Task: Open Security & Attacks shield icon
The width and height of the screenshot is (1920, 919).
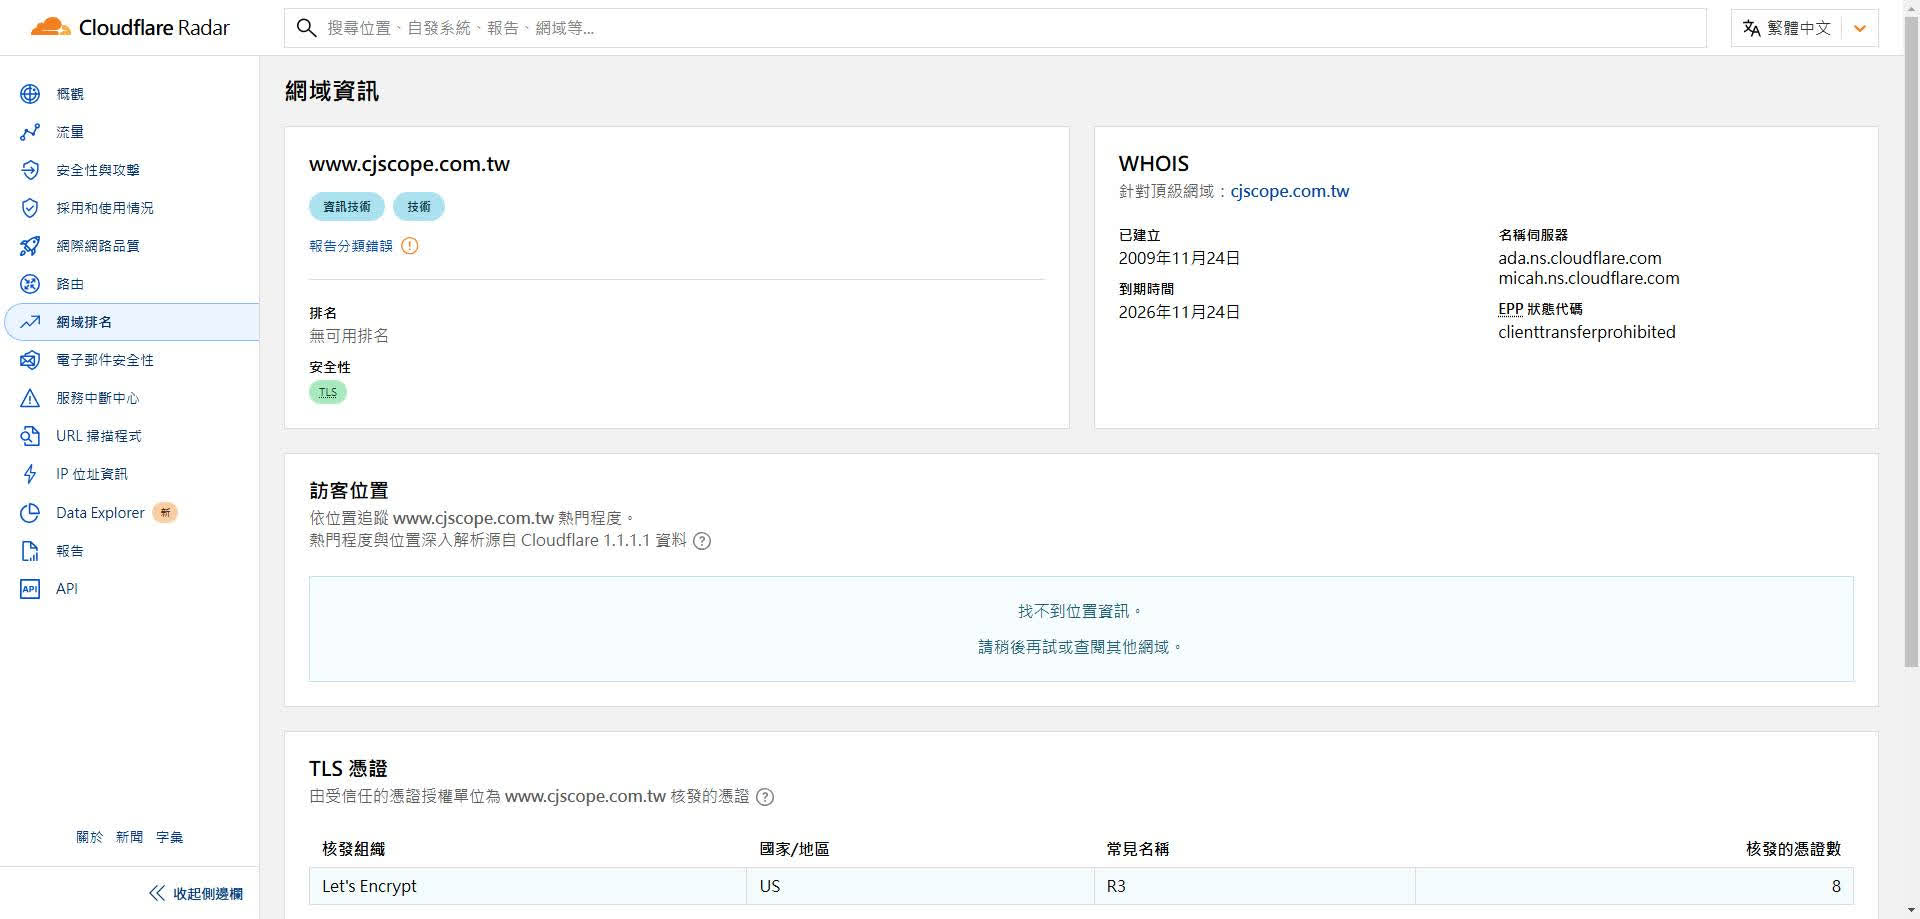Action: [30, 170]
